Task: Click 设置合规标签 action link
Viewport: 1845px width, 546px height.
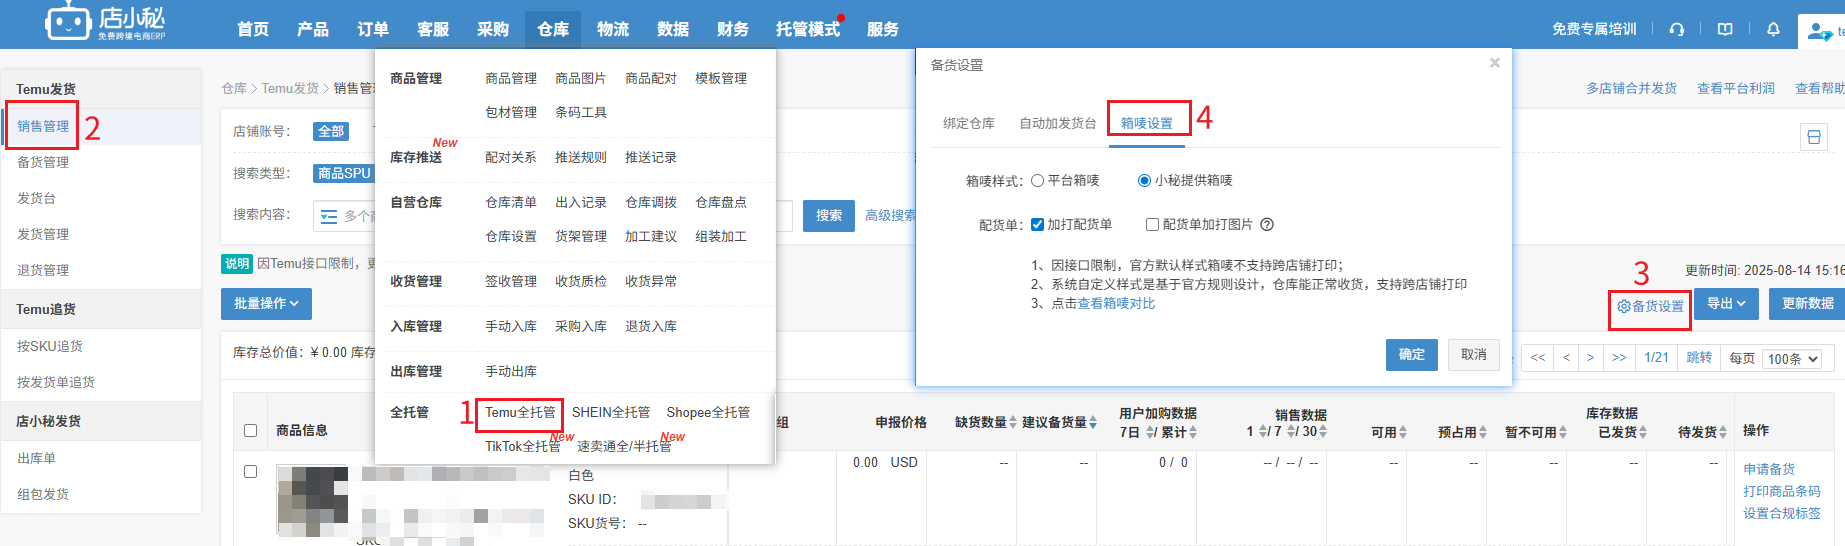Action: (x=1782, y=513)
